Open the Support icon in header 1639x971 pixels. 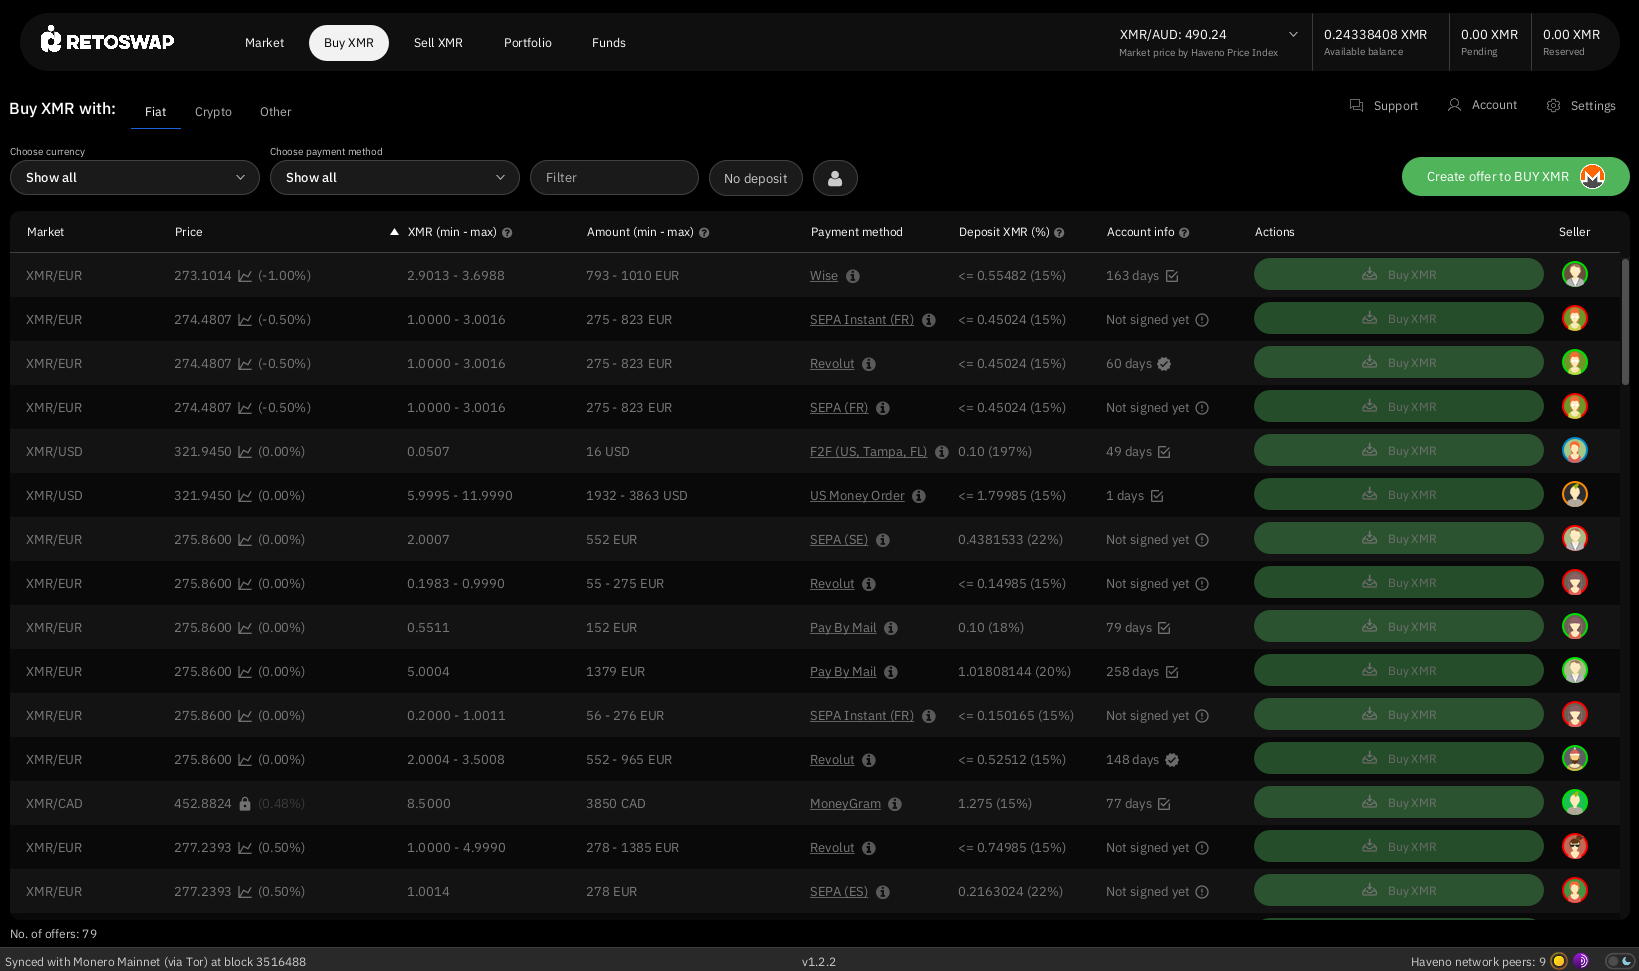1356,105
